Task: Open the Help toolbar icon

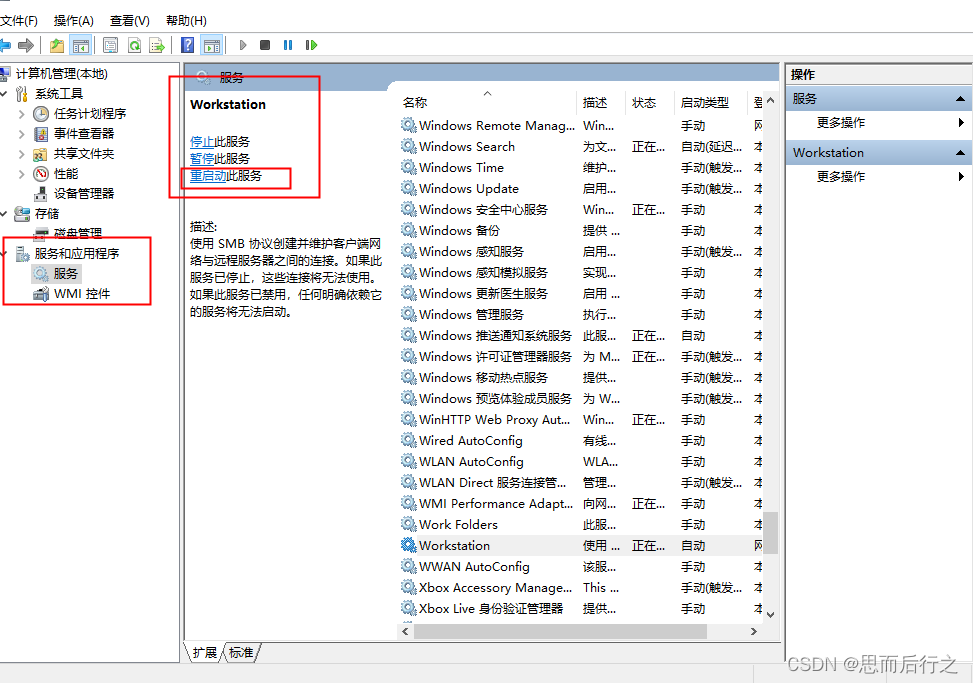Action: coord(187,45)
